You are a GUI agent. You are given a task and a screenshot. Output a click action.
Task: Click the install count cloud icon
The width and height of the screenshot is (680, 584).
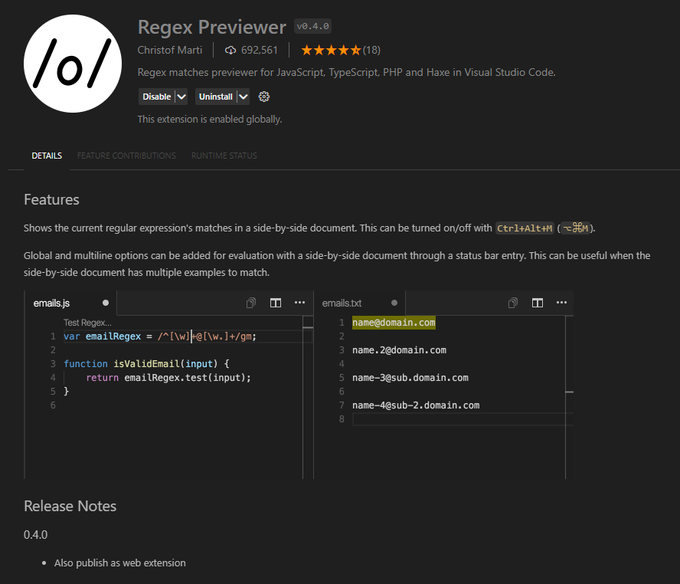tap(230, 50)
